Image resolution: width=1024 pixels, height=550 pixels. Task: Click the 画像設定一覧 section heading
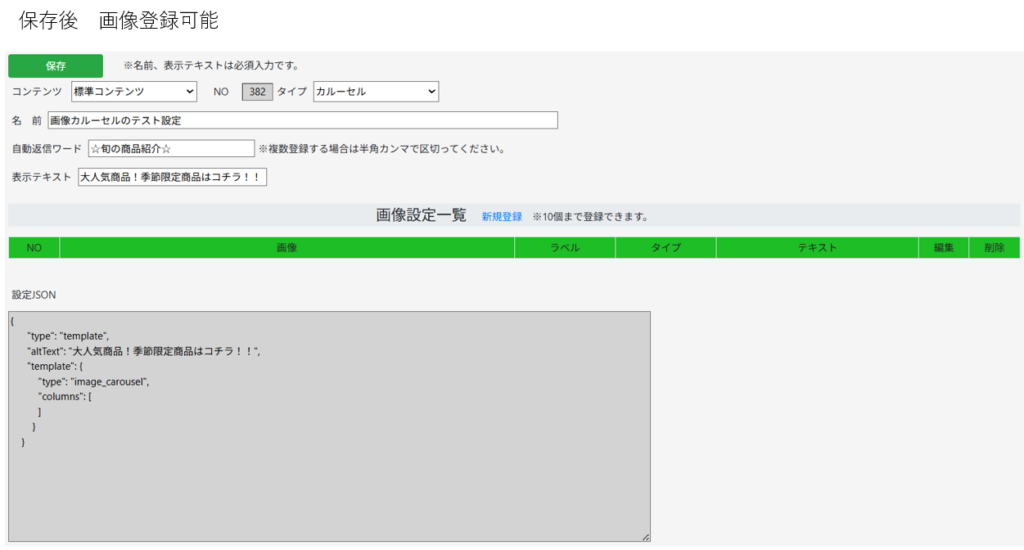pyautogui.click(x=421, y=215)
